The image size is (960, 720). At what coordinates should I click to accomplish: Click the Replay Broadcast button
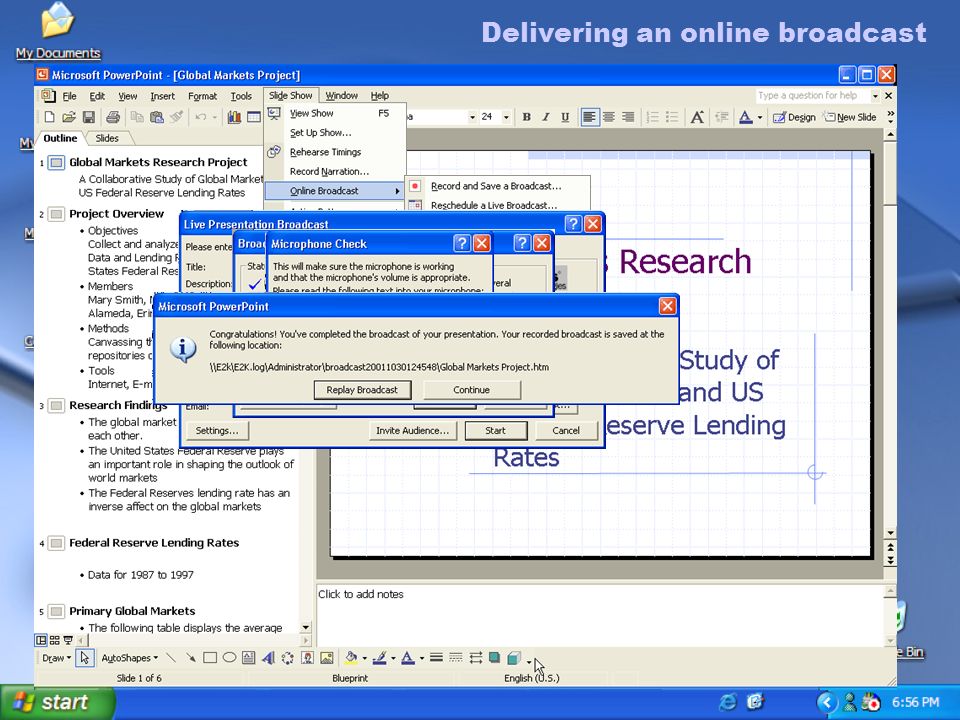pyautogui.click(x=362, y=390)
